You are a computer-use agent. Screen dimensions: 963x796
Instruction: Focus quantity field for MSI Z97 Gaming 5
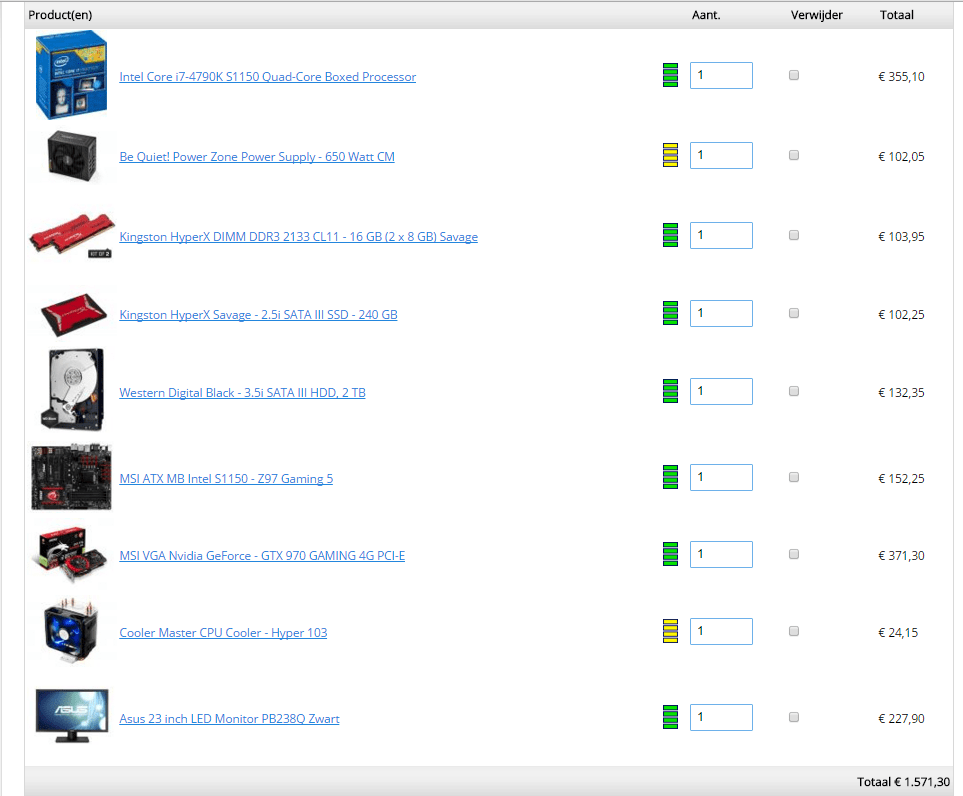click(721, 477)
